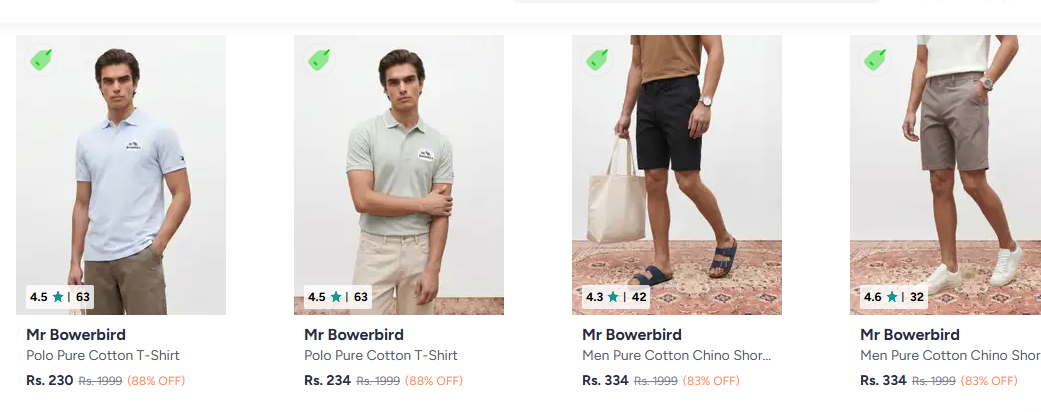Click Polo Pure Cotton T-Shirt title priced Rs. 234
Screen dimensions: 1041x412
(x=381, y=356)
